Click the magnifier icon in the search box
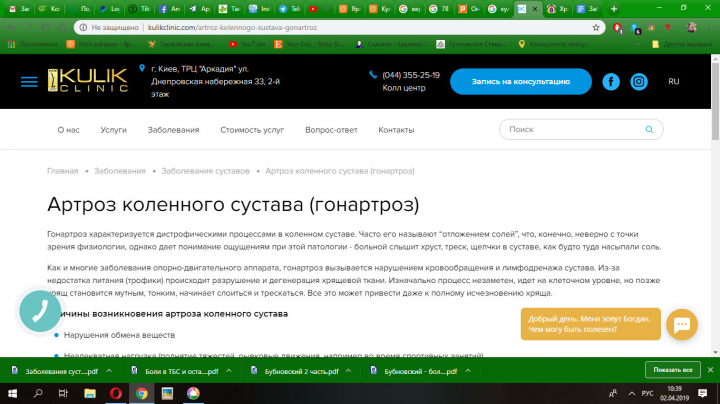720x404 pixels. tap(649, 129)
